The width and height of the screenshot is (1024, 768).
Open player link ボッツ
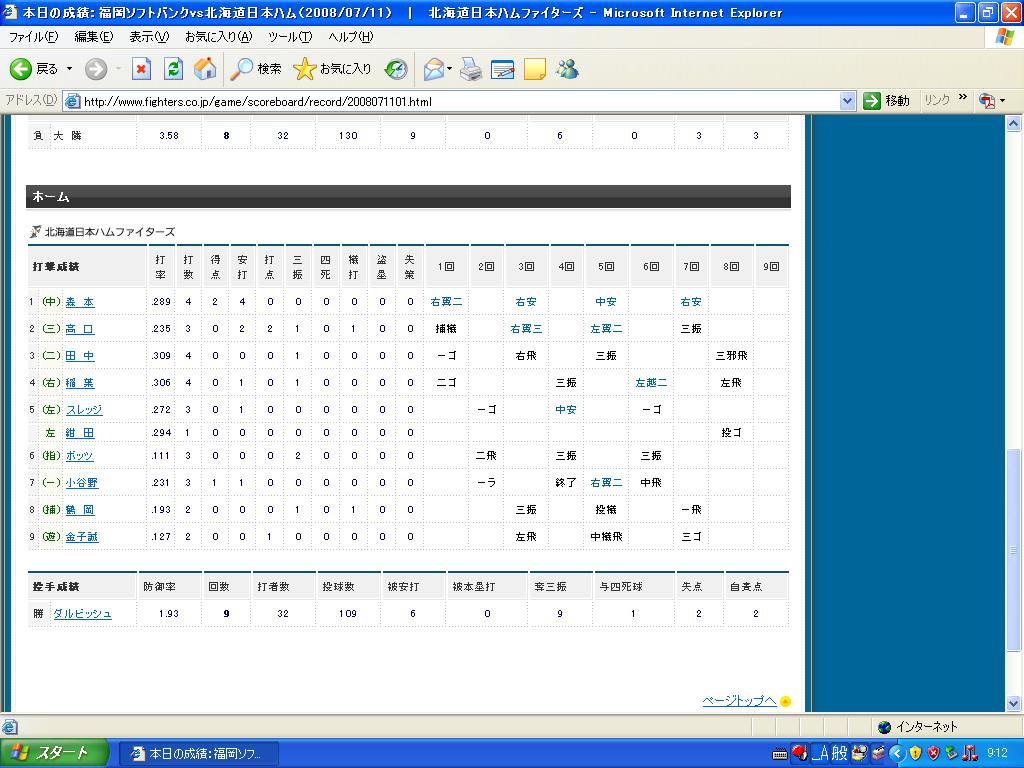coord(80,456)
